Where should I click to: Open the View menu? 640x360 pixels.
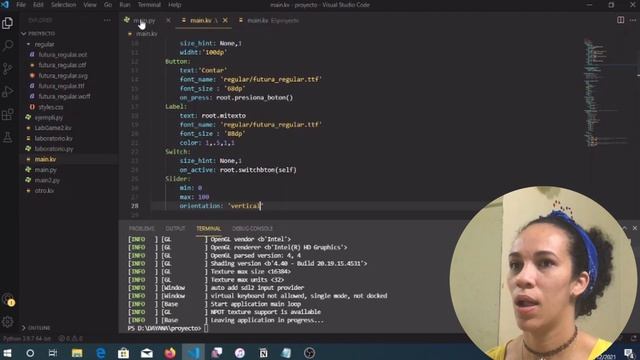click(90, 5)
